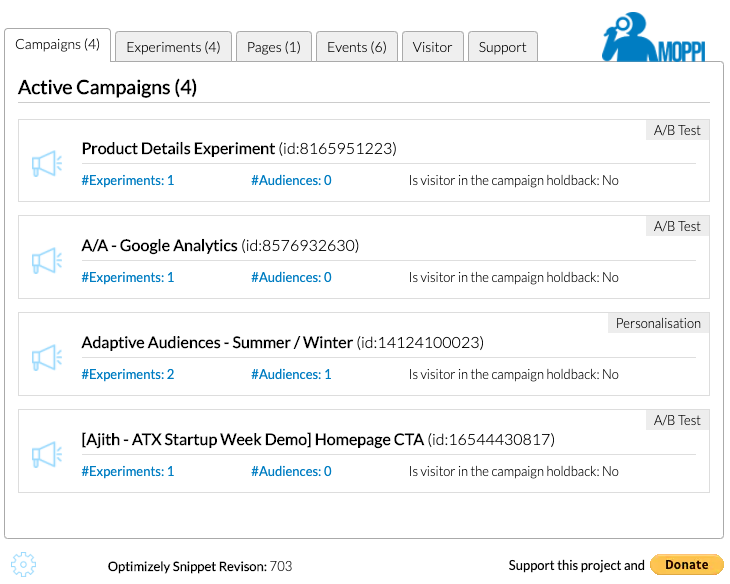Click A/B Test badge on Product Details Experiment
The image size is (730, 584).
(677, 130)
